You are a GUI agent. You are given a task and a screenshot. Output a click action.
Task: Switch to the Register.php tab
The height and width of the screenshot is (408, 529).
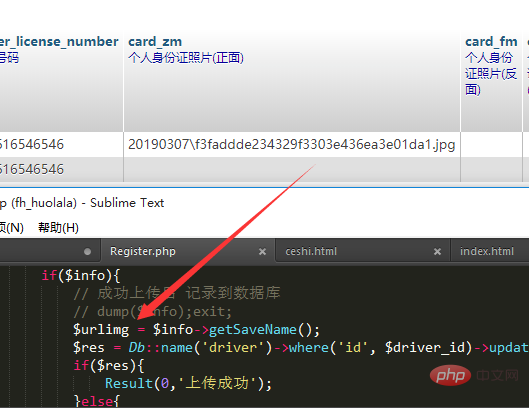pos(143,251)
